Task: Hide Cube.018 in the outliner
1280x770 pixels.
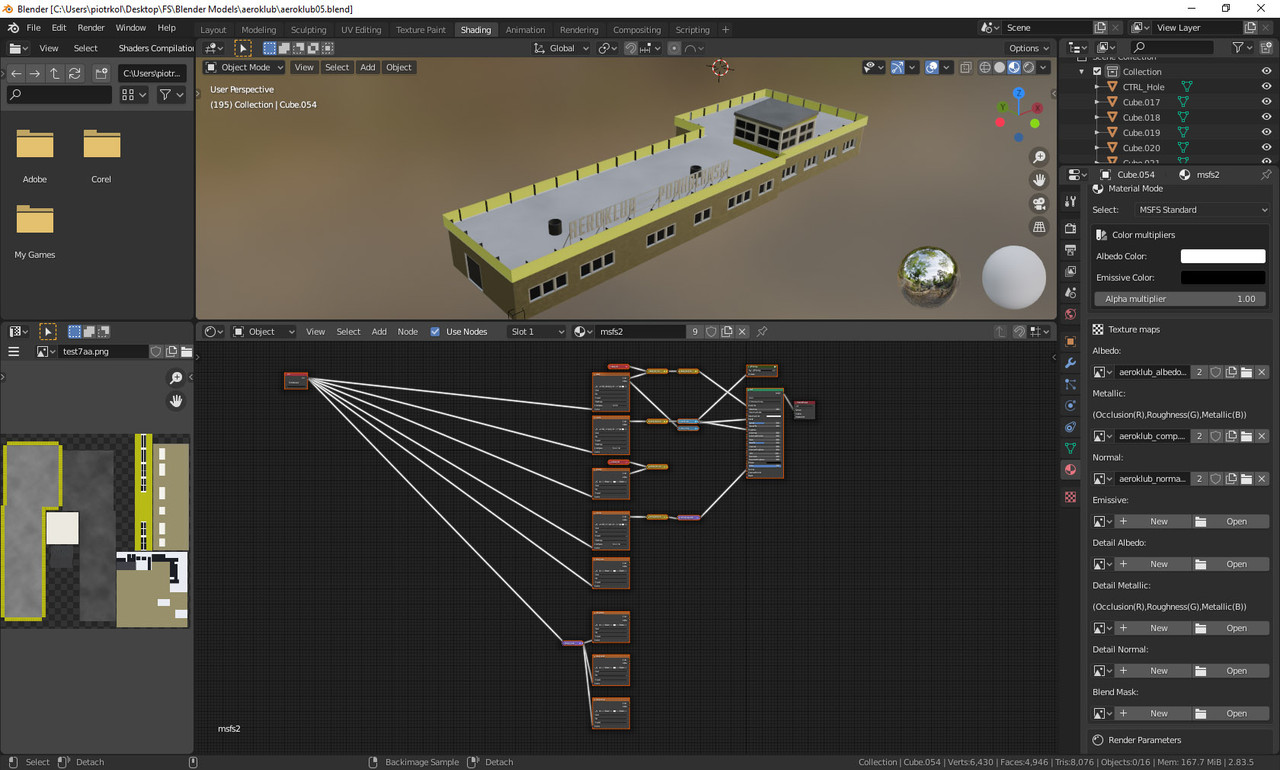Action: [1266, 117]
